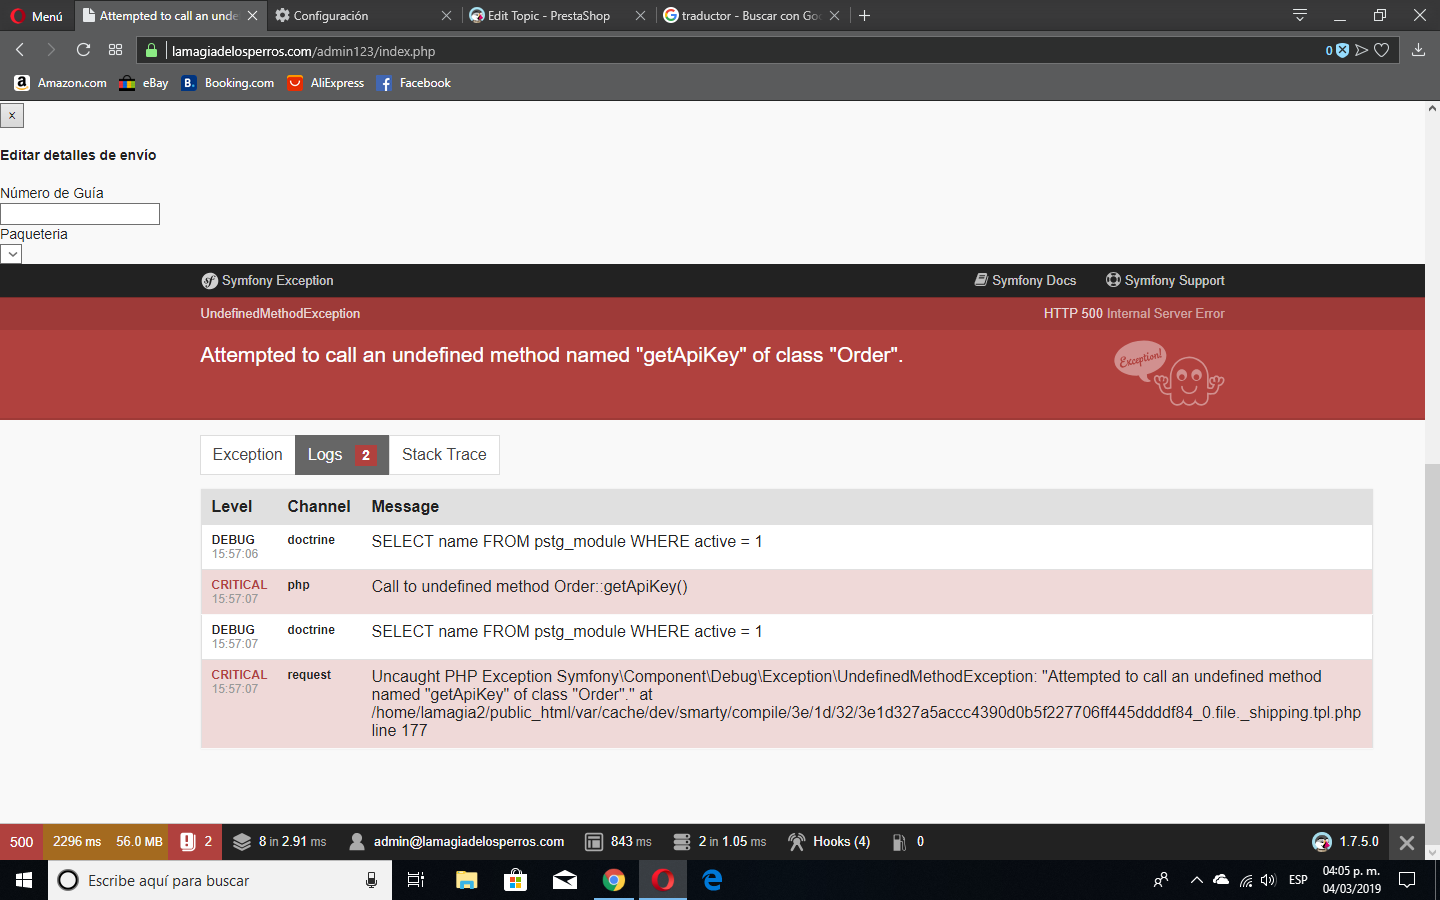Viewport: 1440px width, 900px height.
Task: Go back to previous page
Action: click(20, 50)
